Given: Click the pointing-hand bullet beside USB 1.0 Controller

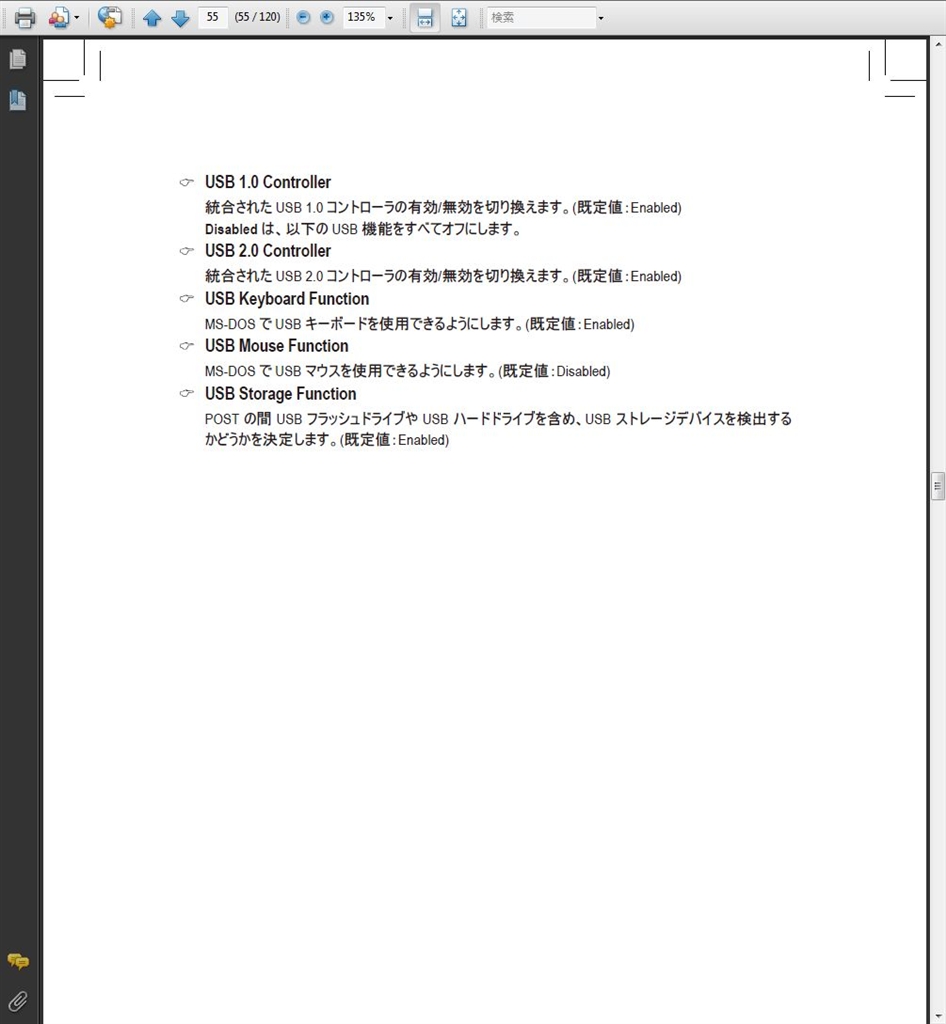Looking at the screenshot, I should (187, 182).
